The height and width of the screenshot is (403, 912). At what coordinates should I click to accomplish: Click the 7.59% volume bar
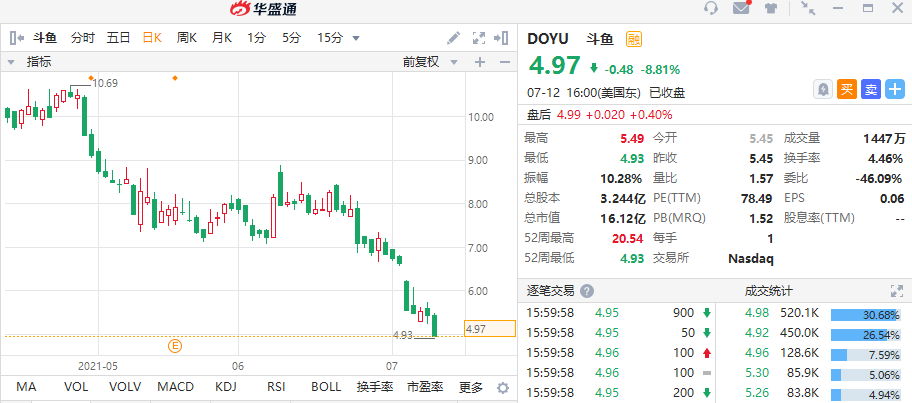pos(866,355)
